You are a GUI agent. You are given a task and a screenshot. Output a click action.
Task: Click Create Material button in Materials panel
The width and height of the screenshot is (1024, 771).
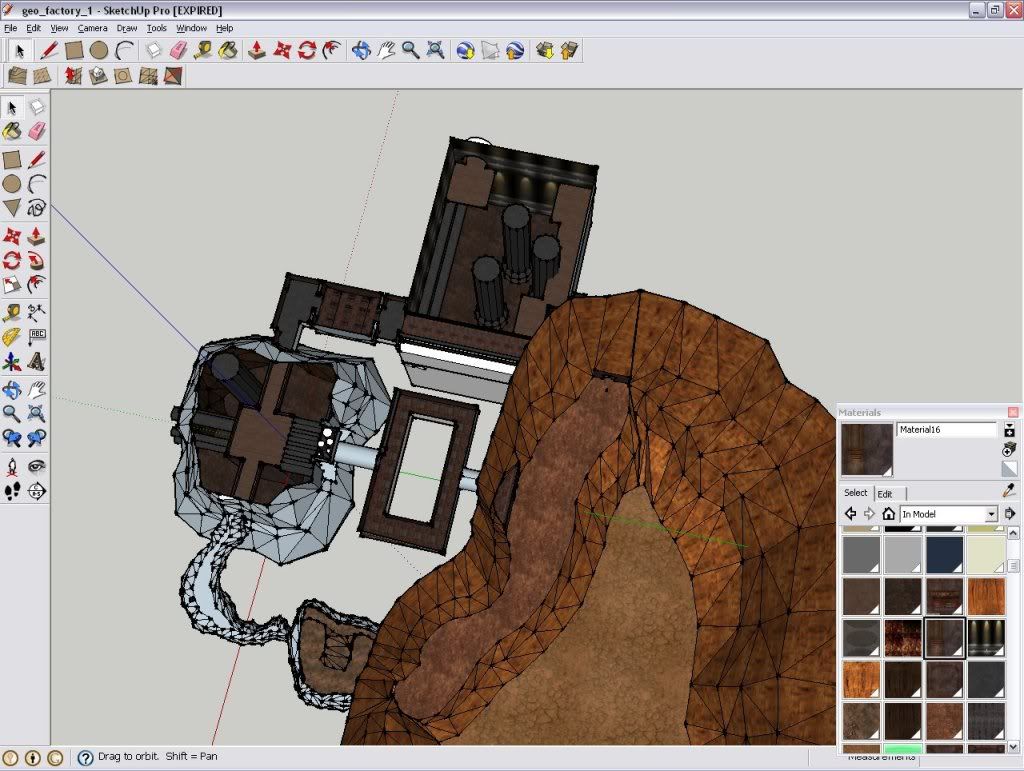click(x=1009, y=449)
